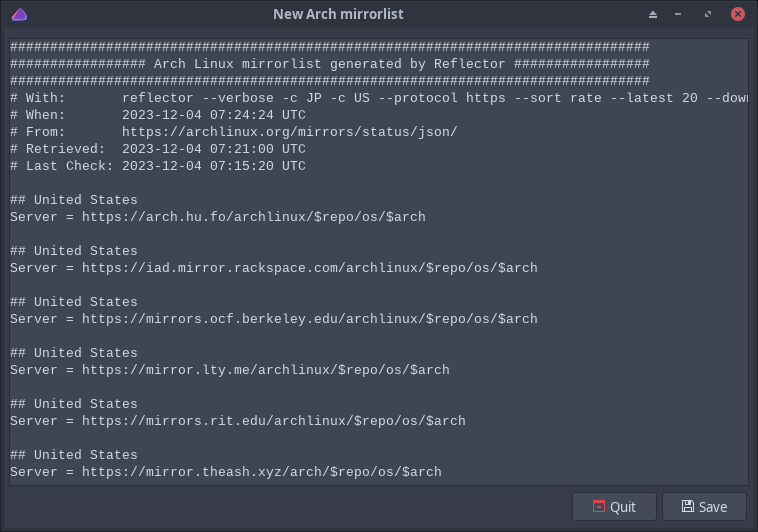
Task: Click the purple app icon in title bar
Action: (x=19, y=14)
